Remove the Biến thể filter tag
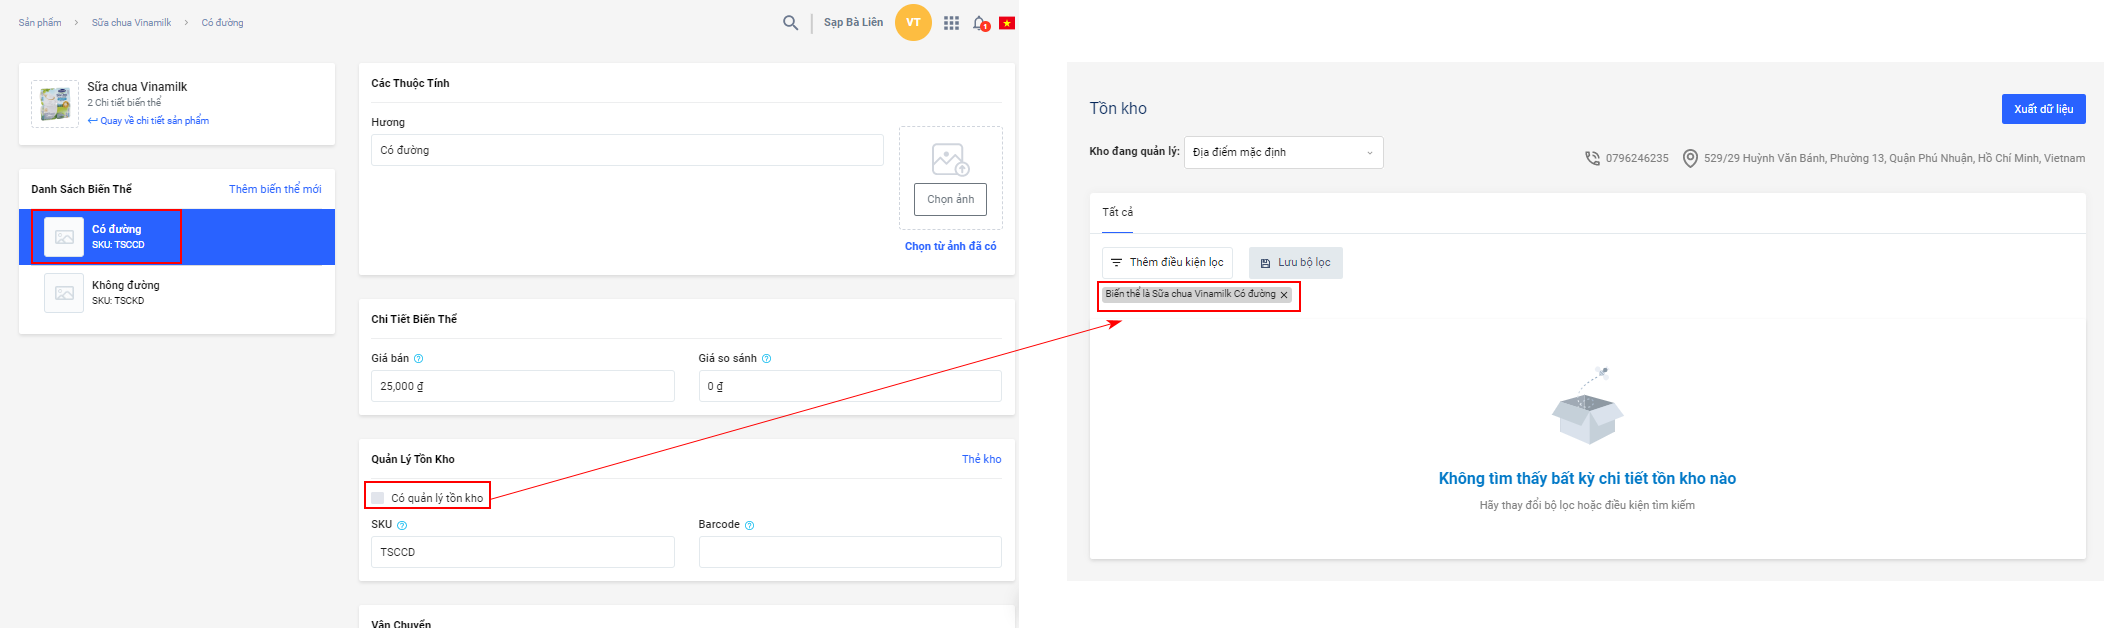This screenshot has width=2113, height=628. 1284,295
